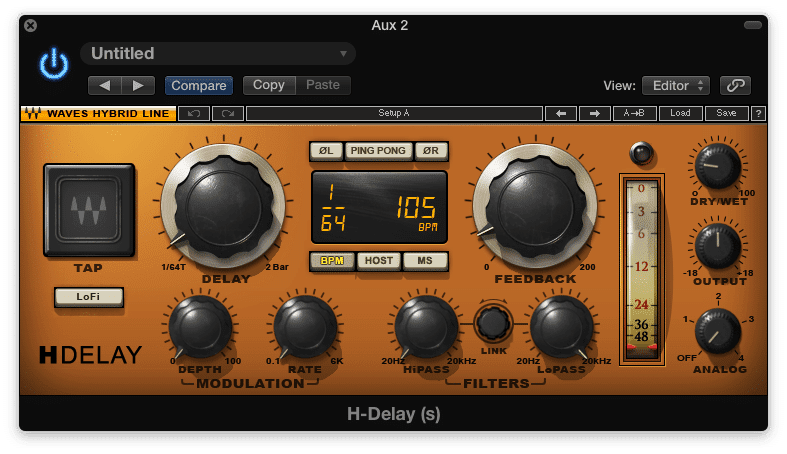Copy setup A to B
This screenshot has height=454, width=787.
point(634,113)
